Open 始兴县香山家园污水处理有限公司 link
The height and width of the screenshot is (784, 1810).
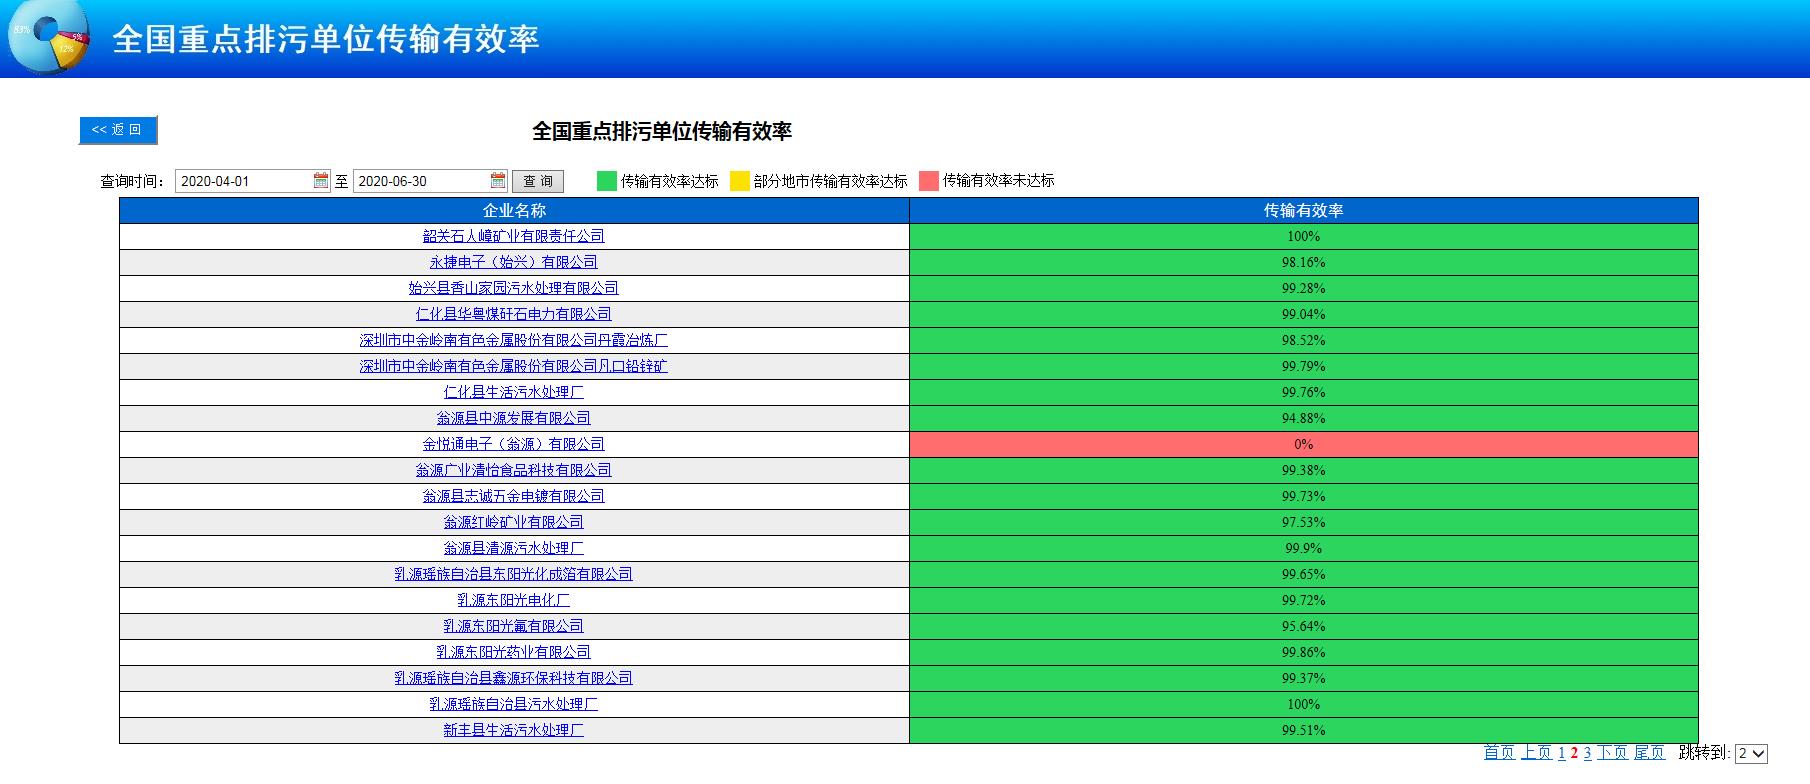point(514,288)
